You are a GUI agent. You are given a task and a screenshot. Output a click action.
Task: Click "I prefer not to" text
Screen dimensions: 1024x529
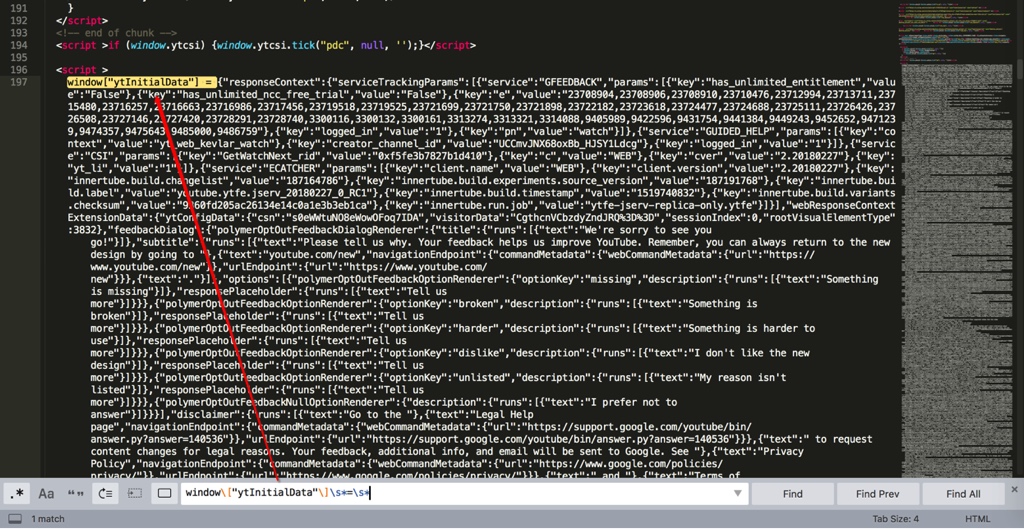pos(636,402)
